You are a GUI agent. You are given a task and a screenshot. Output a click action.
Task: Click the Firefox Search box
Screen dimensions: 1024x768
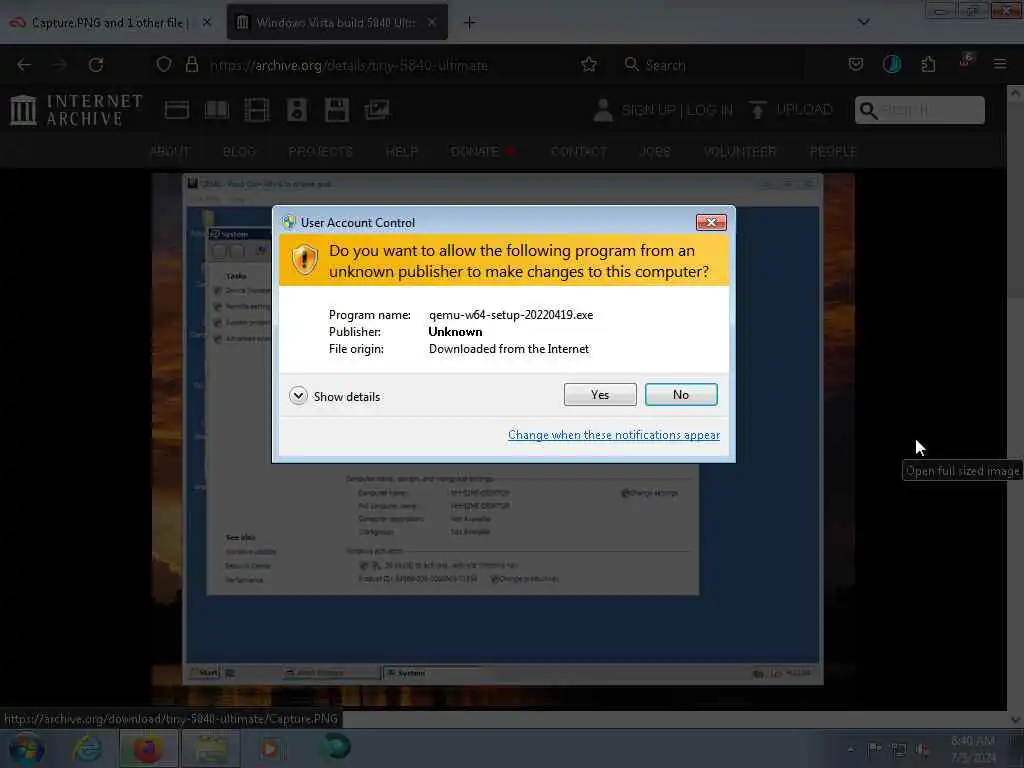(712, 65)
